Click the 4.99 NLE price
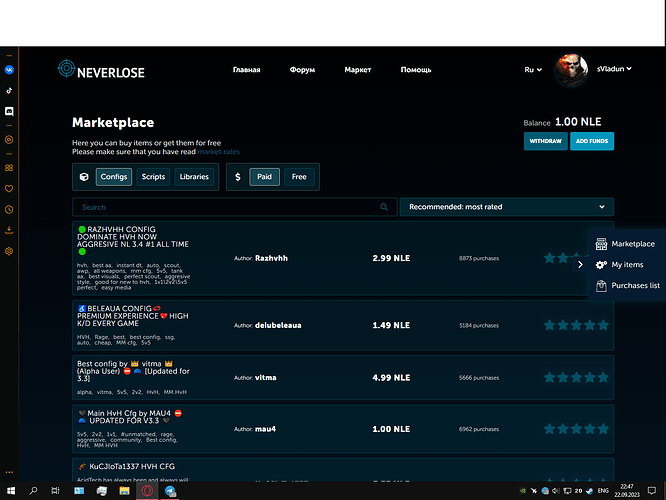The height and width of the screenshot is (500, 666). tap(391, 378)
